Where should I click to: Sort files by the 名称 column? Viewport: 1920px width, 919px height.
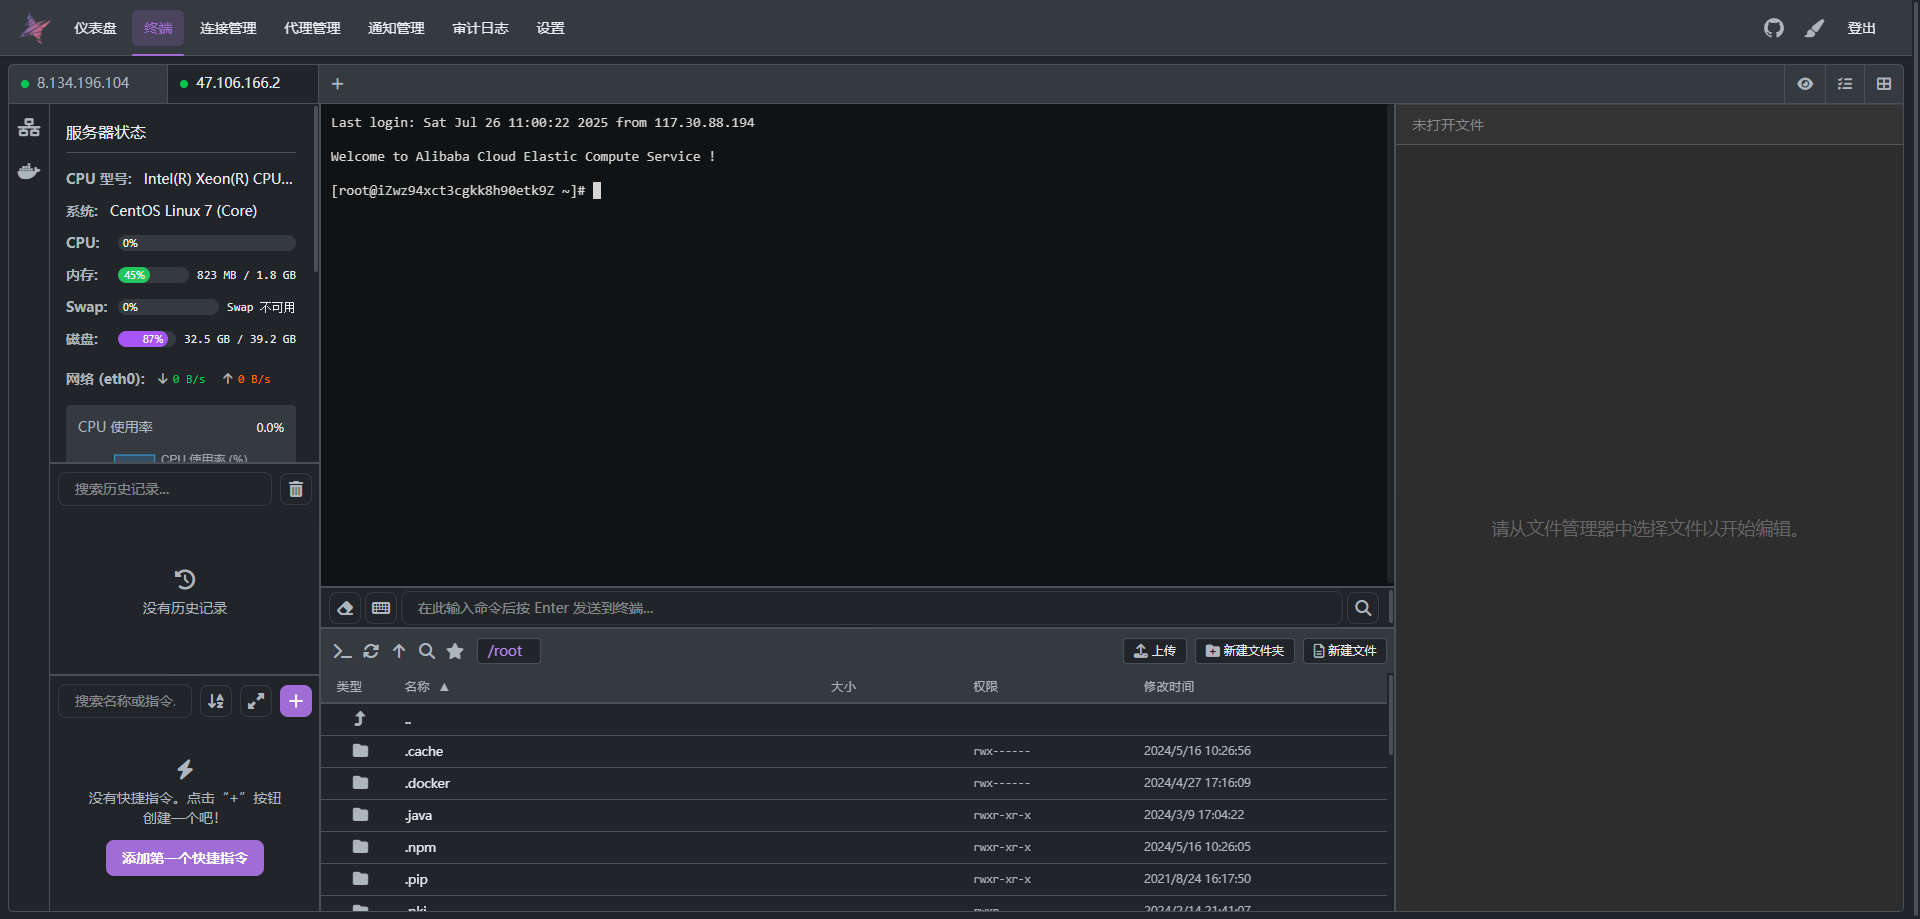tap(418, 687)
